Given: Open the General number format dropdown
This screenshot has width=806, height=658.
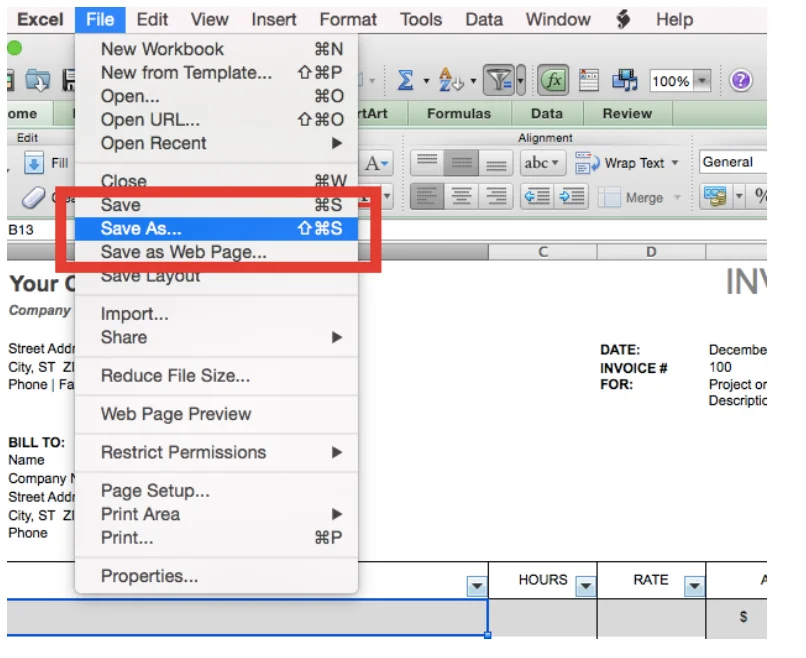Looking at the screenshot, I should (x=732, y=162).
